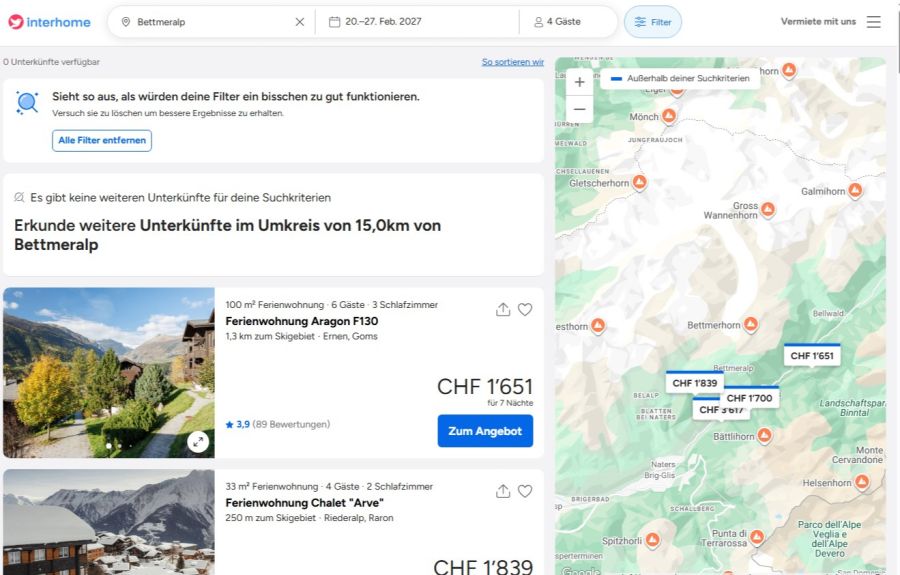Click Zum Angebot for Aragon F130
Image resolution: width=900 pixels, height=575 pixels.
click(x=485, y=431)
